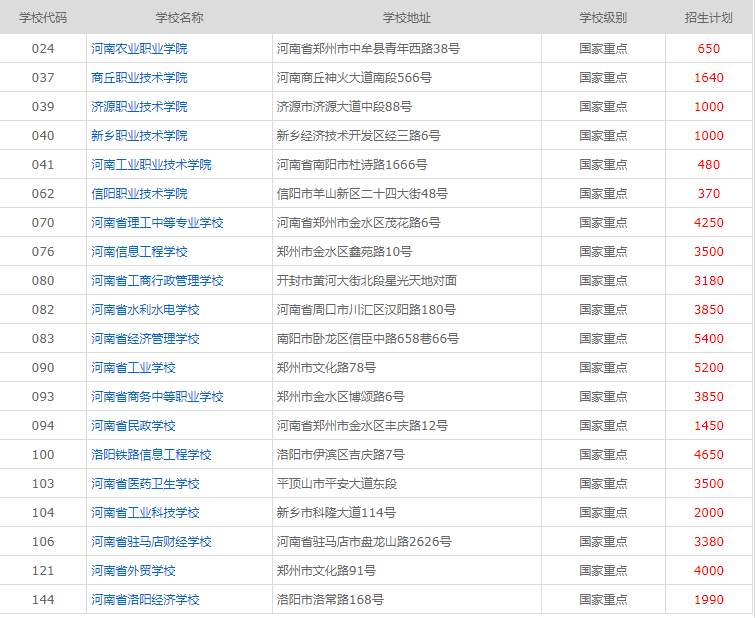This screenshot has width=755, height=618.
Task: Open 洛阳铁路信息工程学校 link
Action: (x=151, y=454)
